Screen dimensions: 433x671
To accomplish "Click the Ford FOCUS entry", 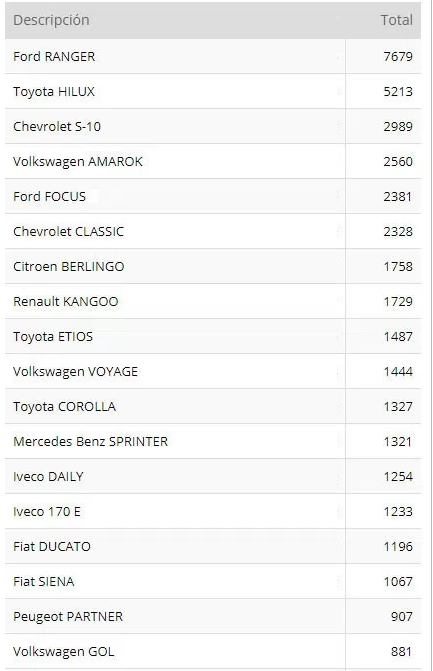I will 50,196.
